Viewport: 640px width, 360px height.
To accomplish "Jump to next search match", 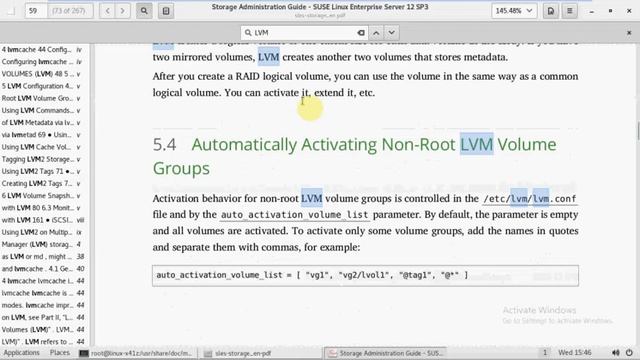I will click(391, 33).
